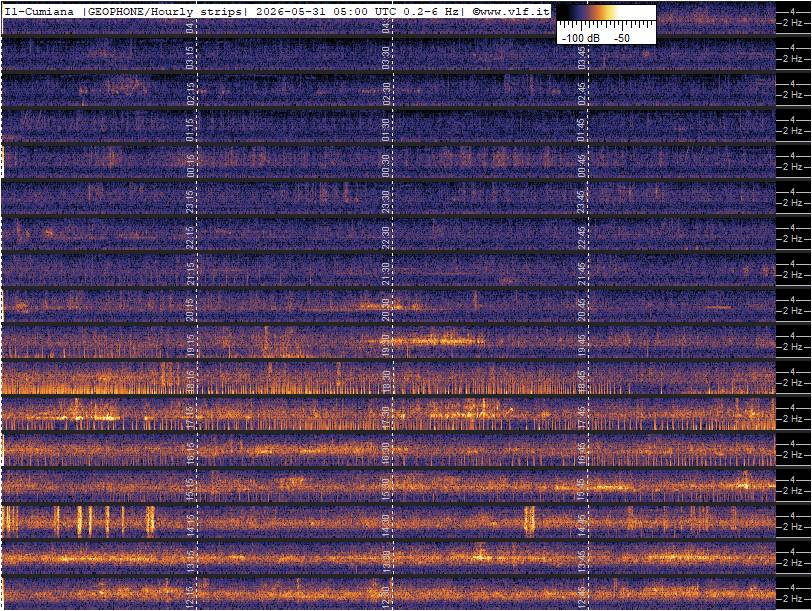This screenshot has width=812, height=611.
Task: Pick the 01:15 strip time label
Action: click(190, 129)
